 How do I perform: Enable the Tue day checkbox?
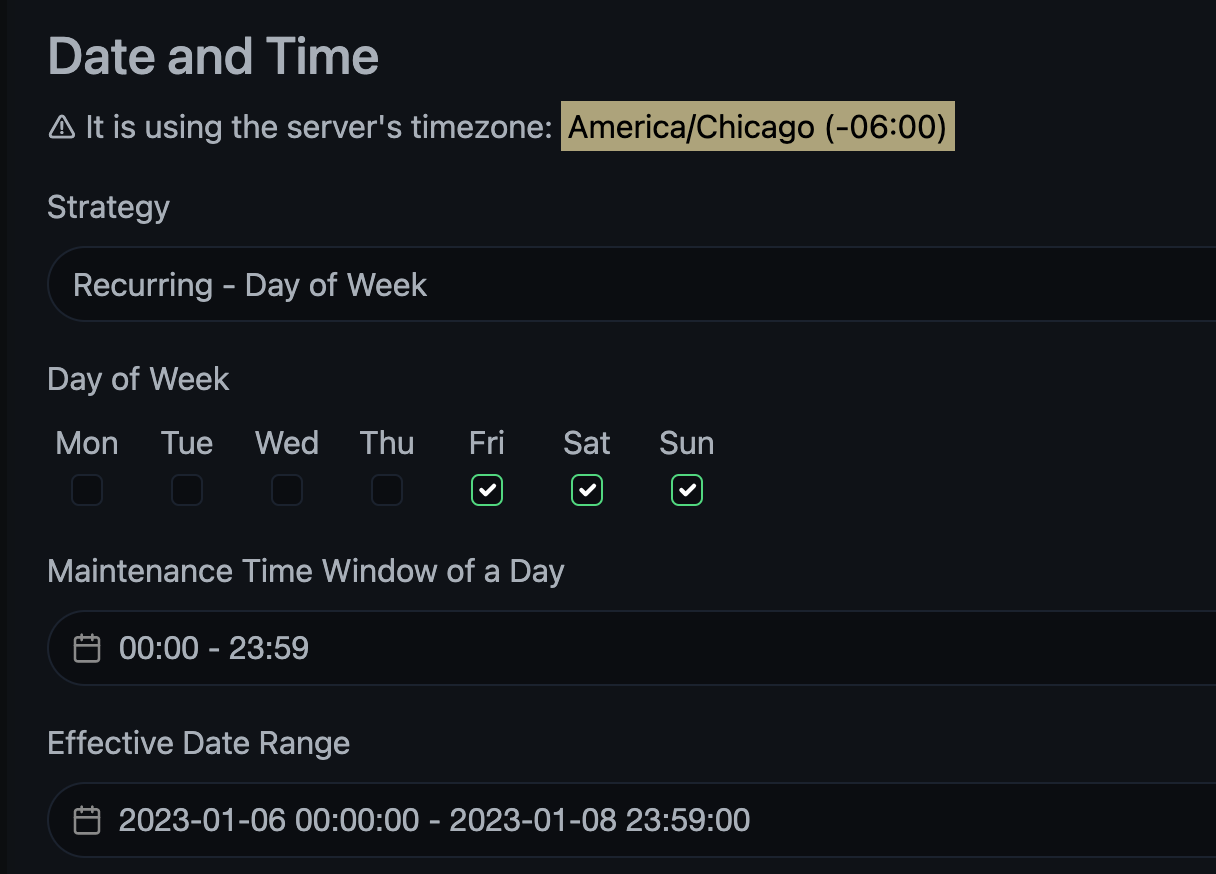(187, 490)
